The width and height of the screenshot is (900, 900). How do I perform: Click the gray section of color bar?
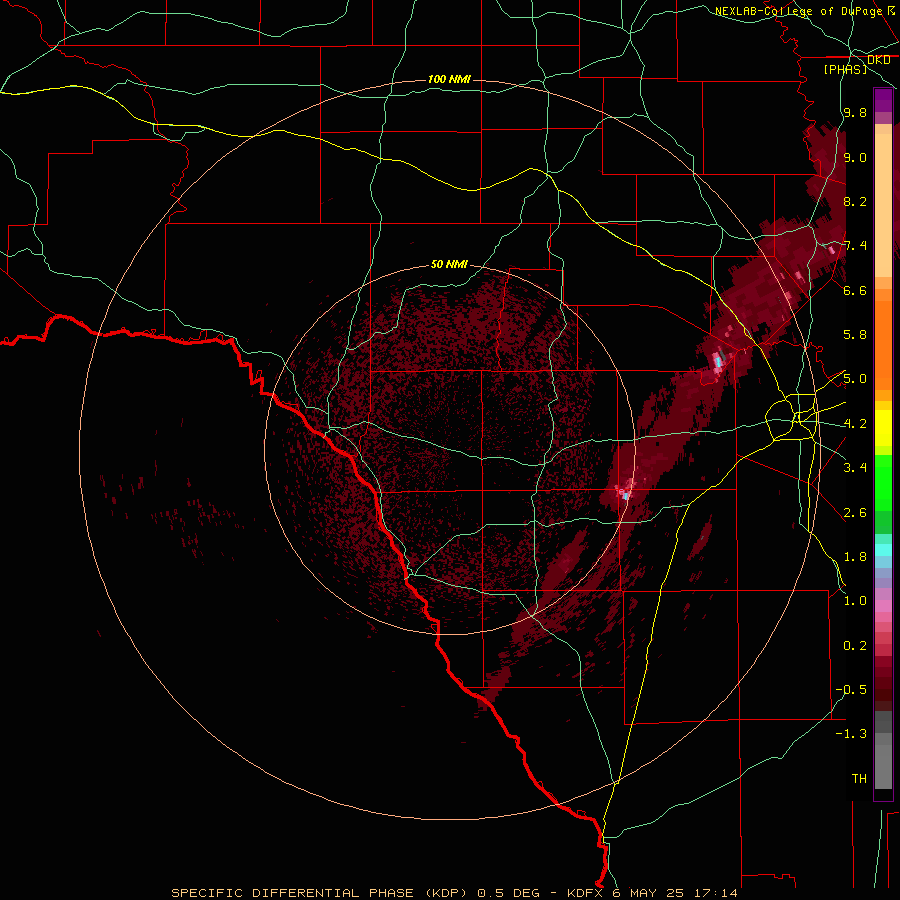883,749
